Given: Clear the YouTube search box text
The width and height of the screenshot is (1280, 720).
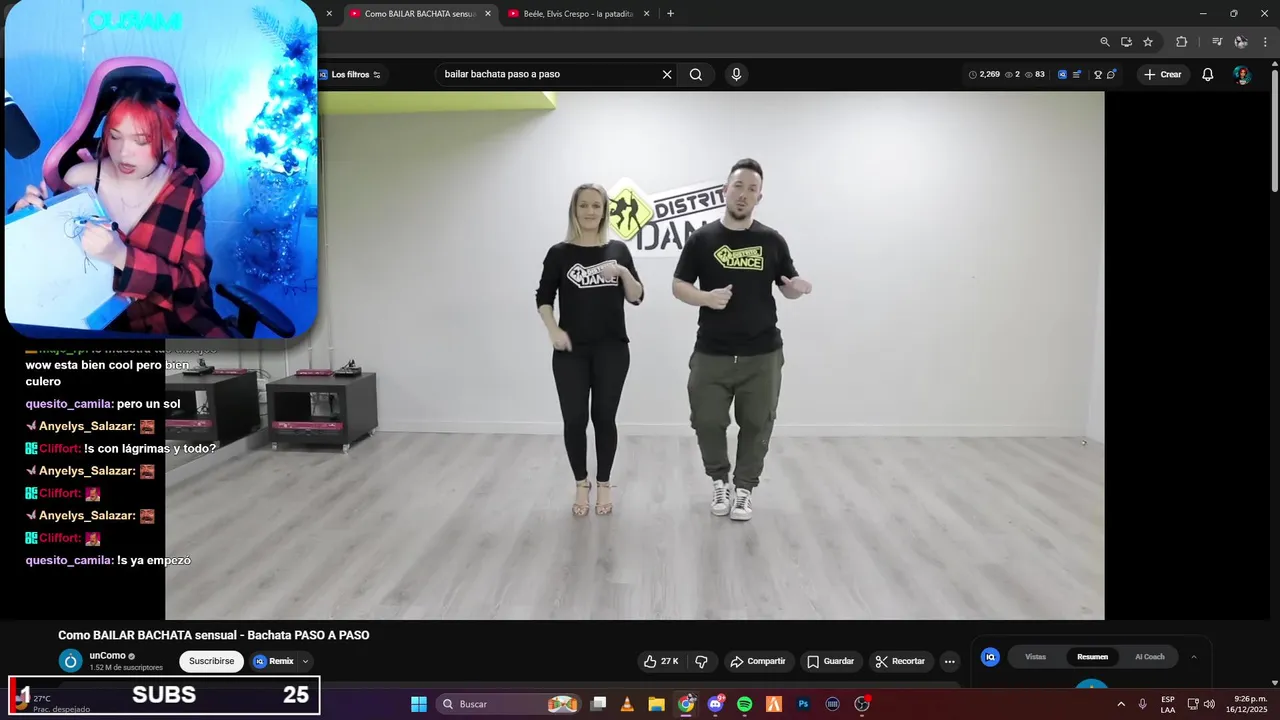Looking at the screenshot, I should (667, 74).
